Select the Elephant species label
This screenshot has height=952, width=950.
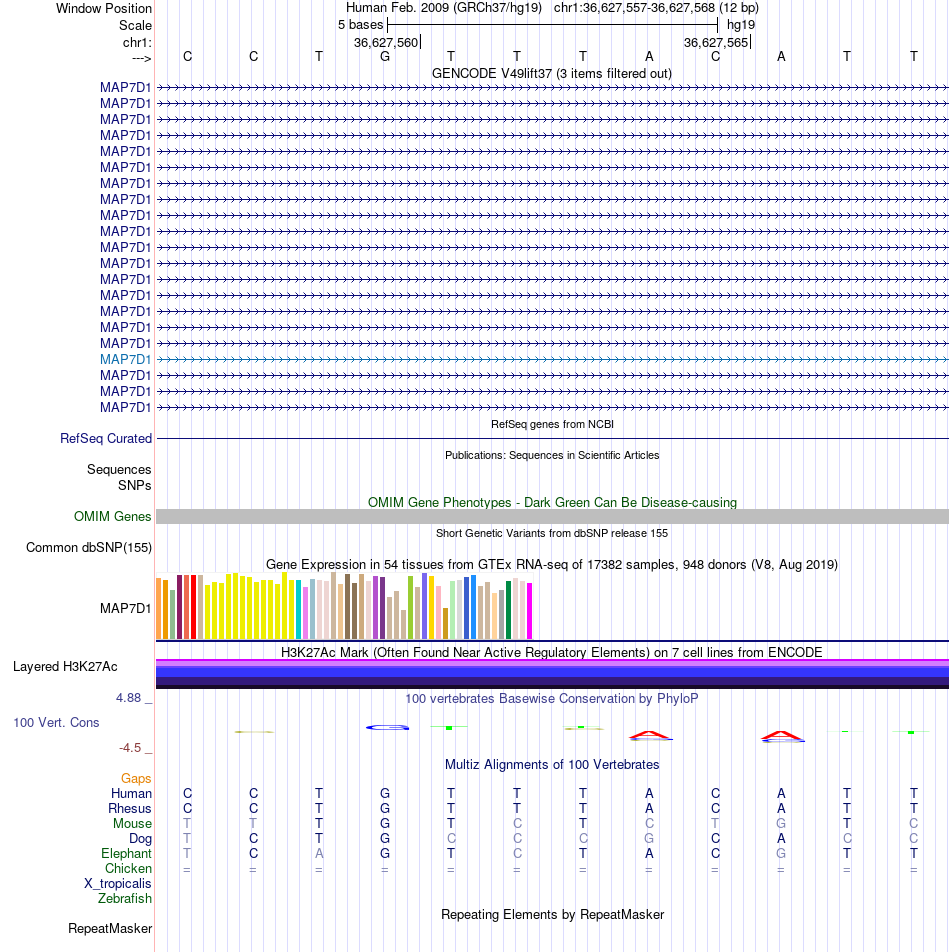126,853
